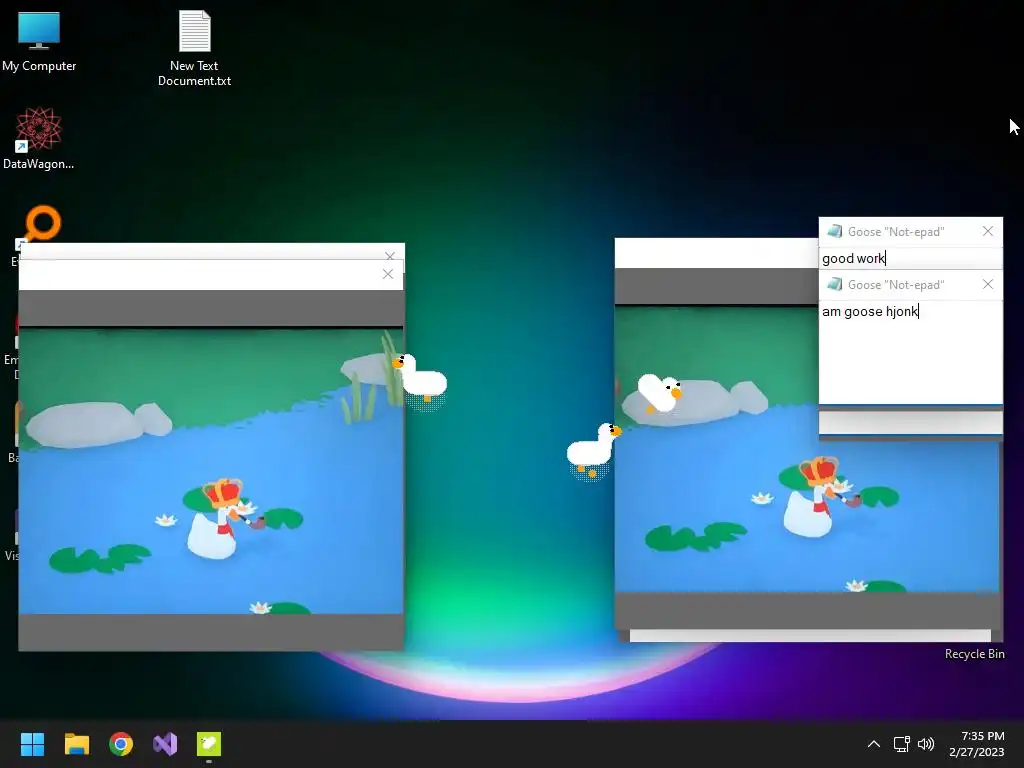Open the DataWagon desktop shortcut
The image size is (1024, 768).
39,138
